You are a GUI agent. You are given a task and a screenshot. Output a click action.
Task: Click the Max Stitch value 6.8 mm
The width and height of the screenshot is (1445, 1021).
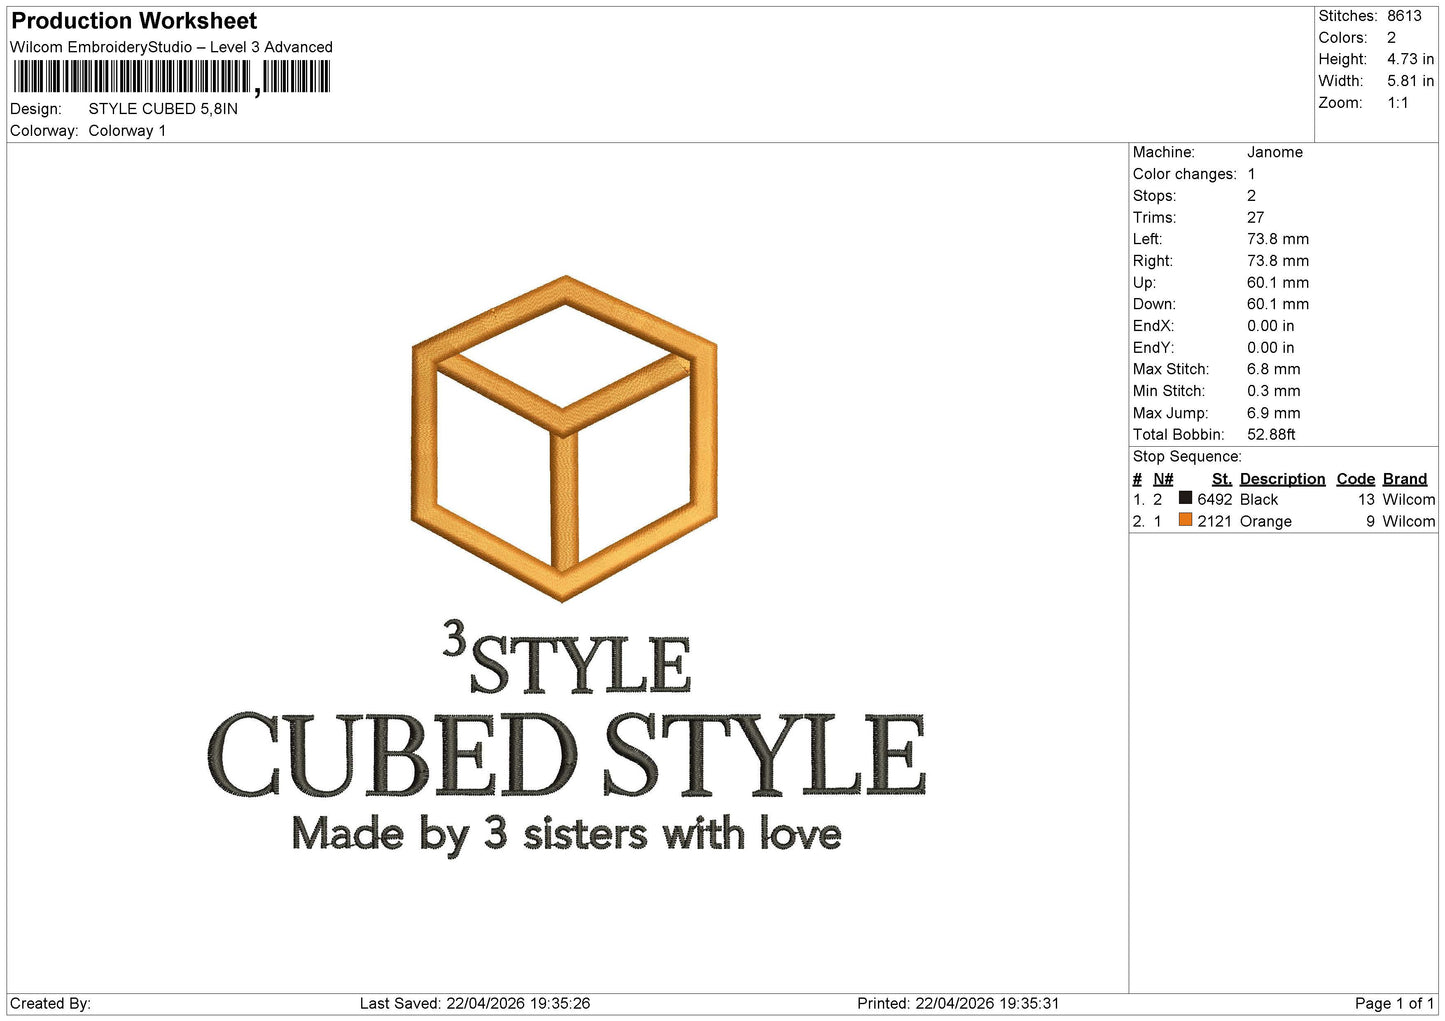coord(1273,369)
